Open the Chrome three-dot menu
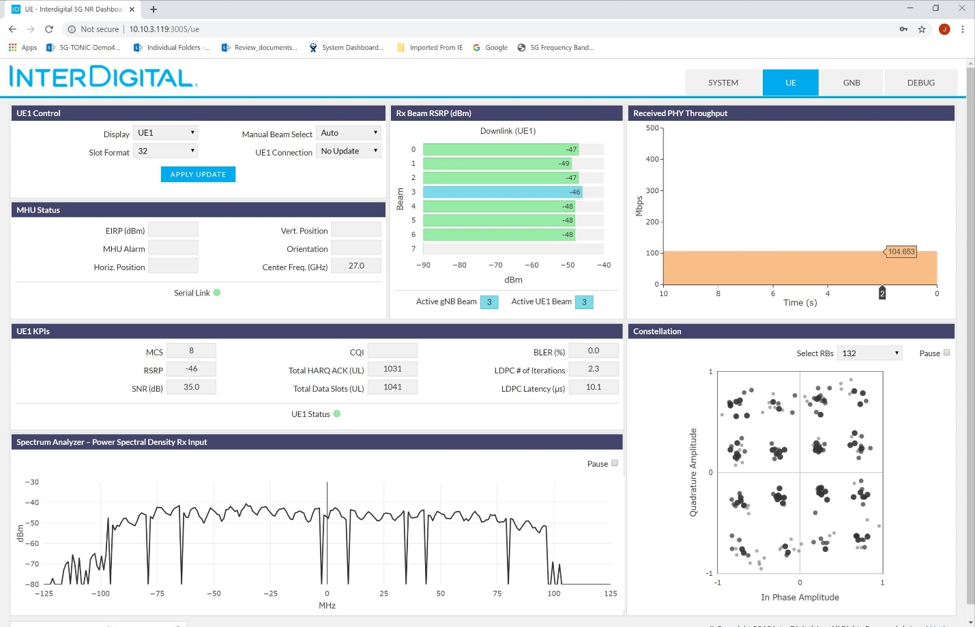The image size is (975, 627). coord(962,29)
